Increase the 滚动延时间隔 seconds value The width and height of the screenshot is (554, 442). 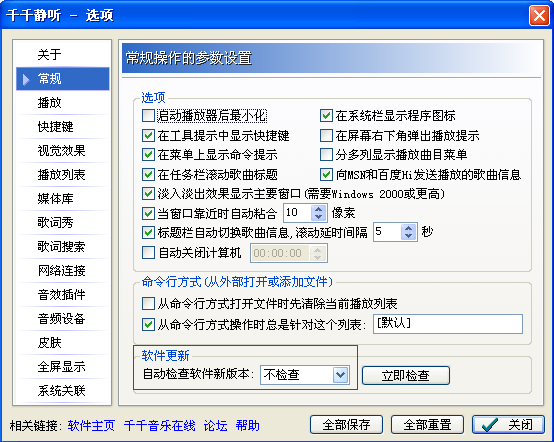pos(408,228)
